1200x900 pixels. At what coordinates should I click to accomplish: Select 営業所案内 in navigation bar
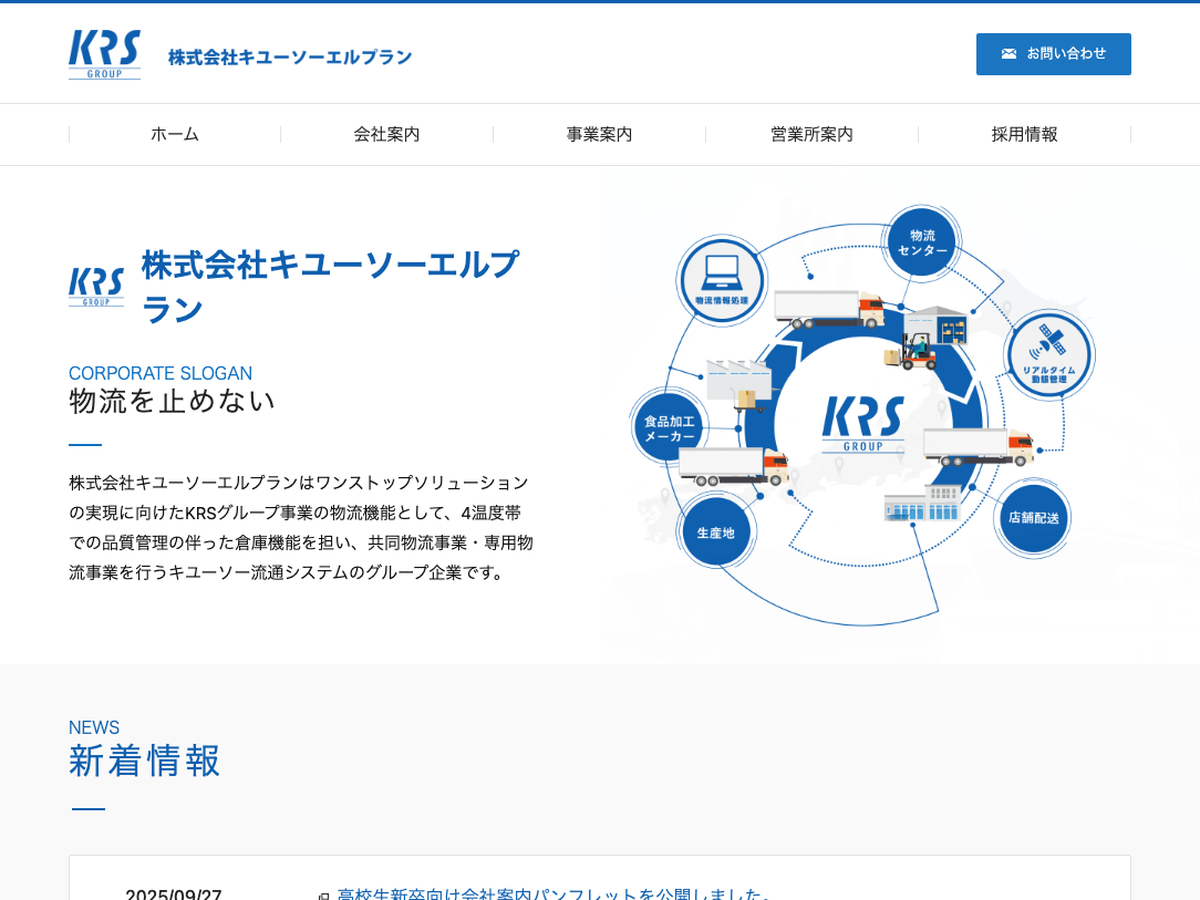pyautogui.click(x=811, y=134)
